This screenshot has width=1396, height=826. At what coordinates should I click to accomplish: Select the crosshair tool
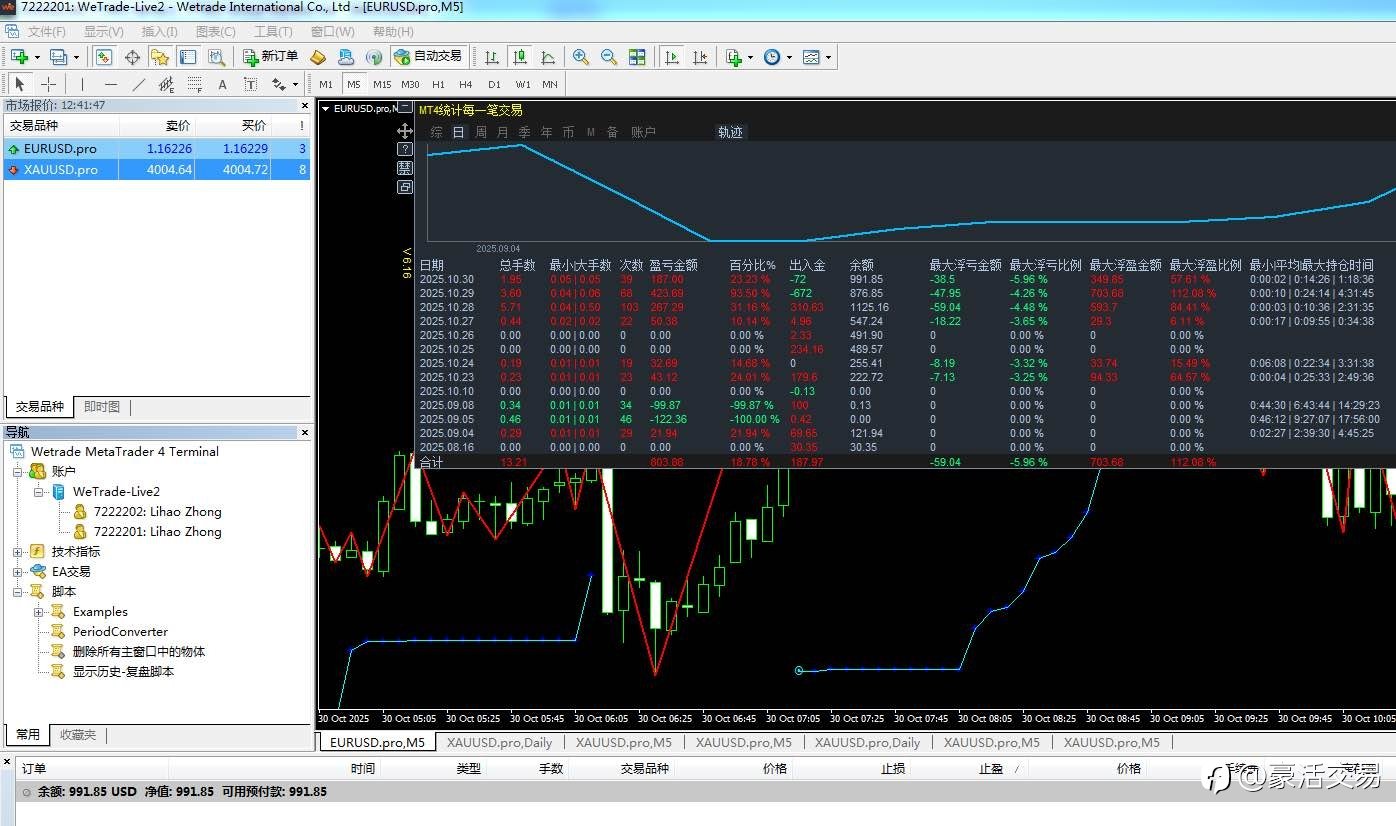(x=48, y=84)
